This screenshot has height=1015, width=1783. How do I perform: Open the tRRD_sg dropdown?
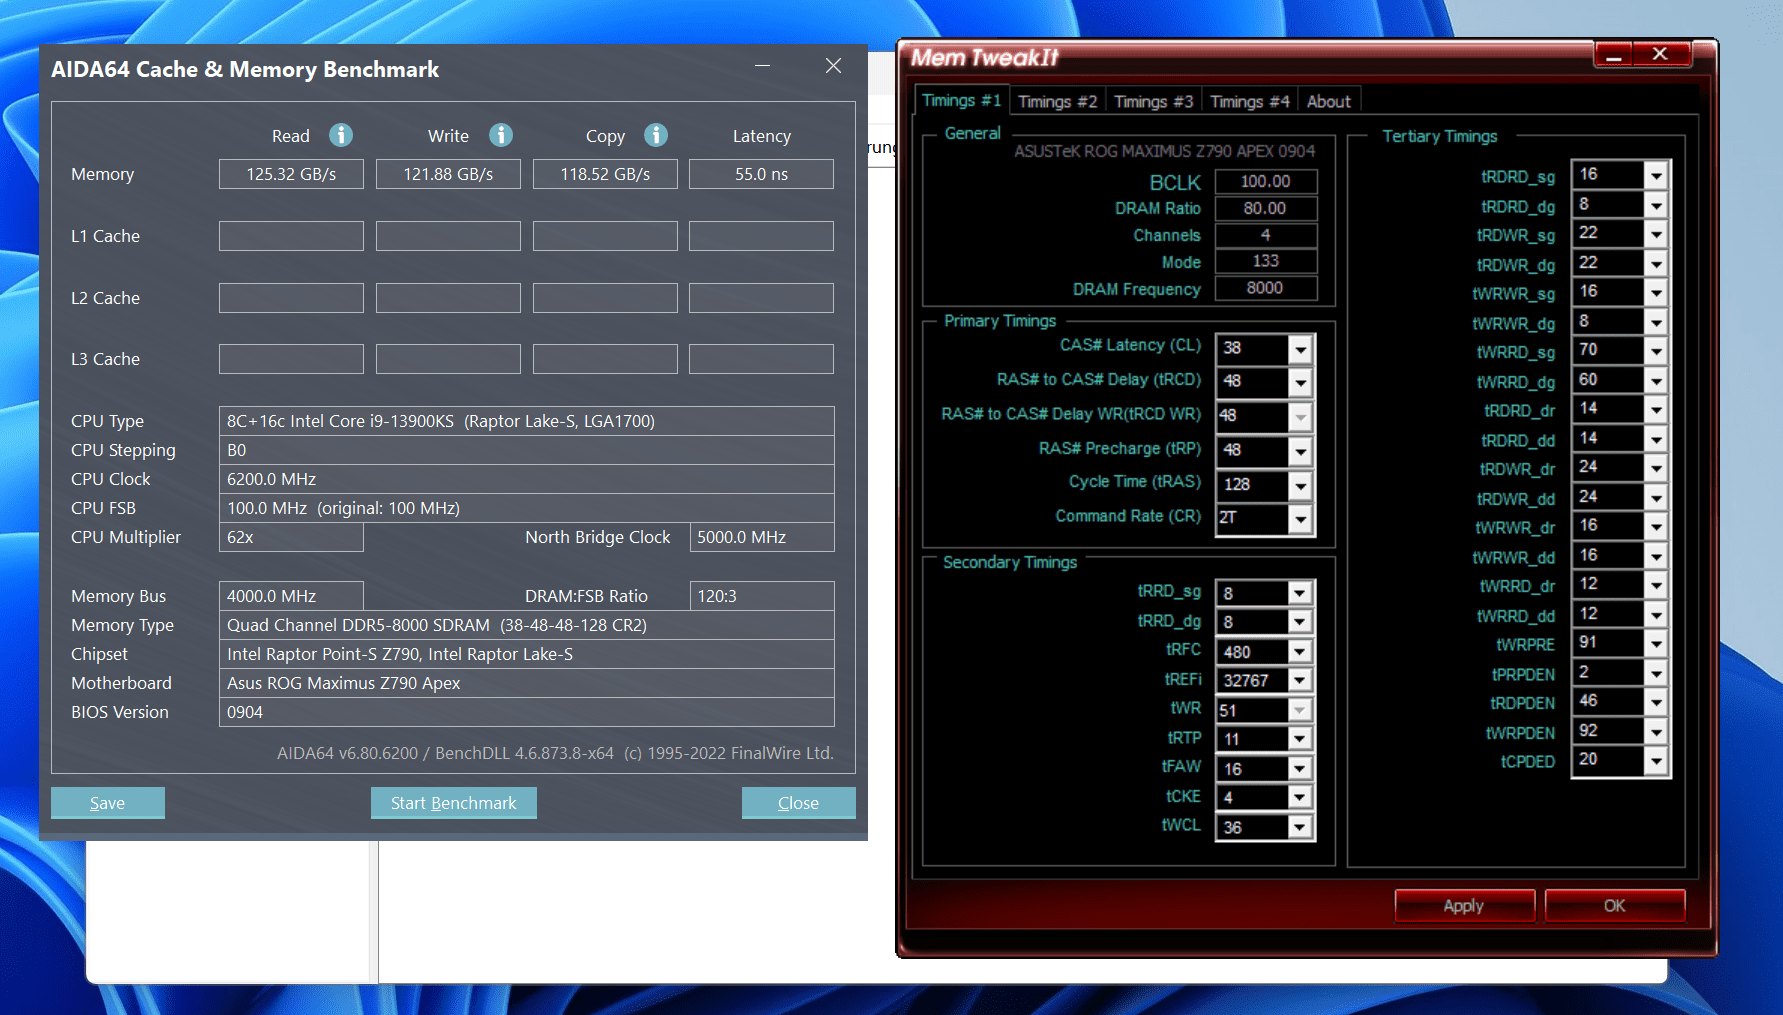[x=1299, y=593]
